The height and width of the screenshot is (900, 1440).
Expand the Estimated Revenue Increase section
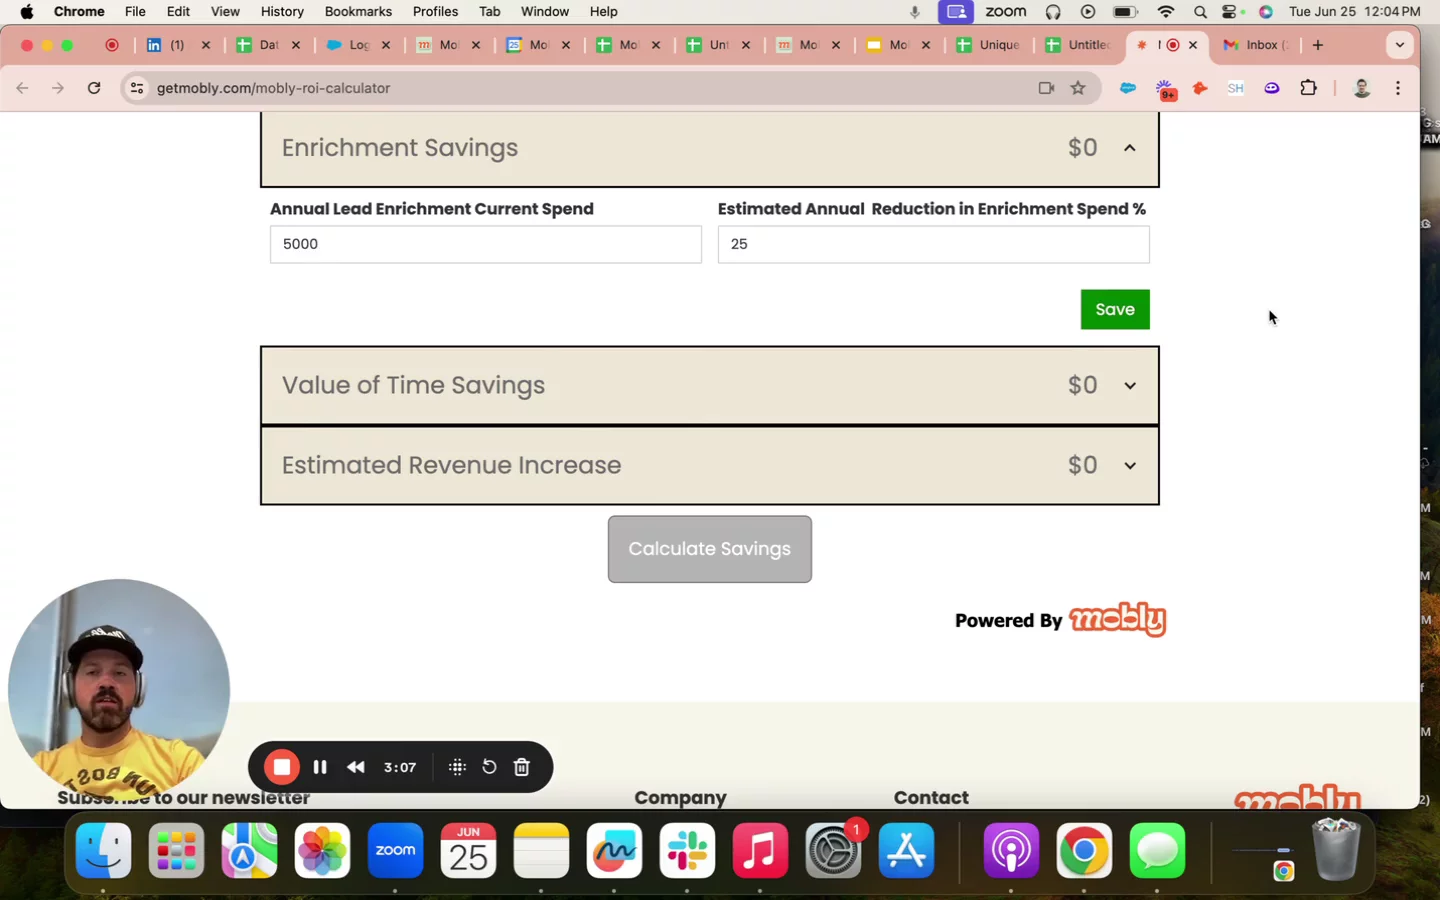coord(1130,466)
